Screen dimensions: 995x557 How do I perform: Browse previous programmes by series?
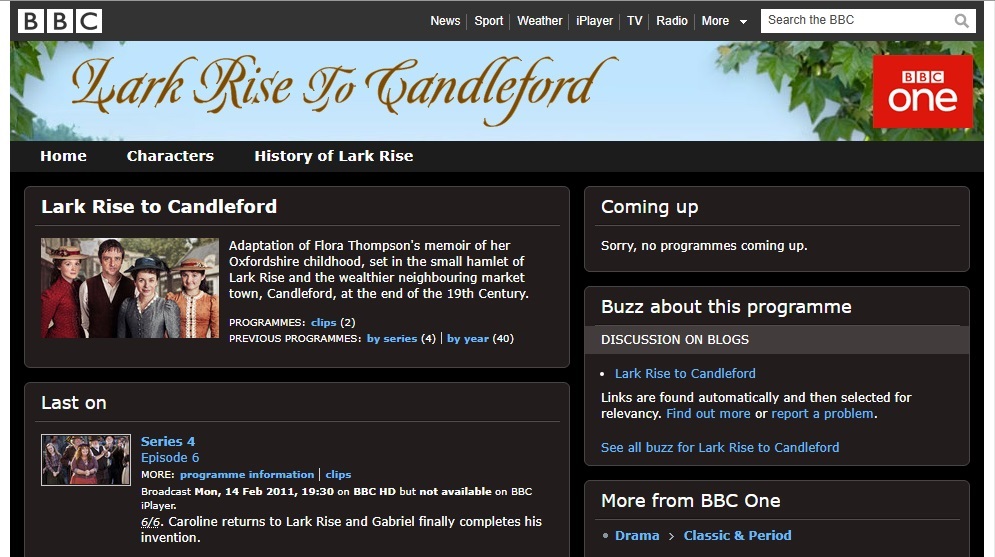(391, 339)
